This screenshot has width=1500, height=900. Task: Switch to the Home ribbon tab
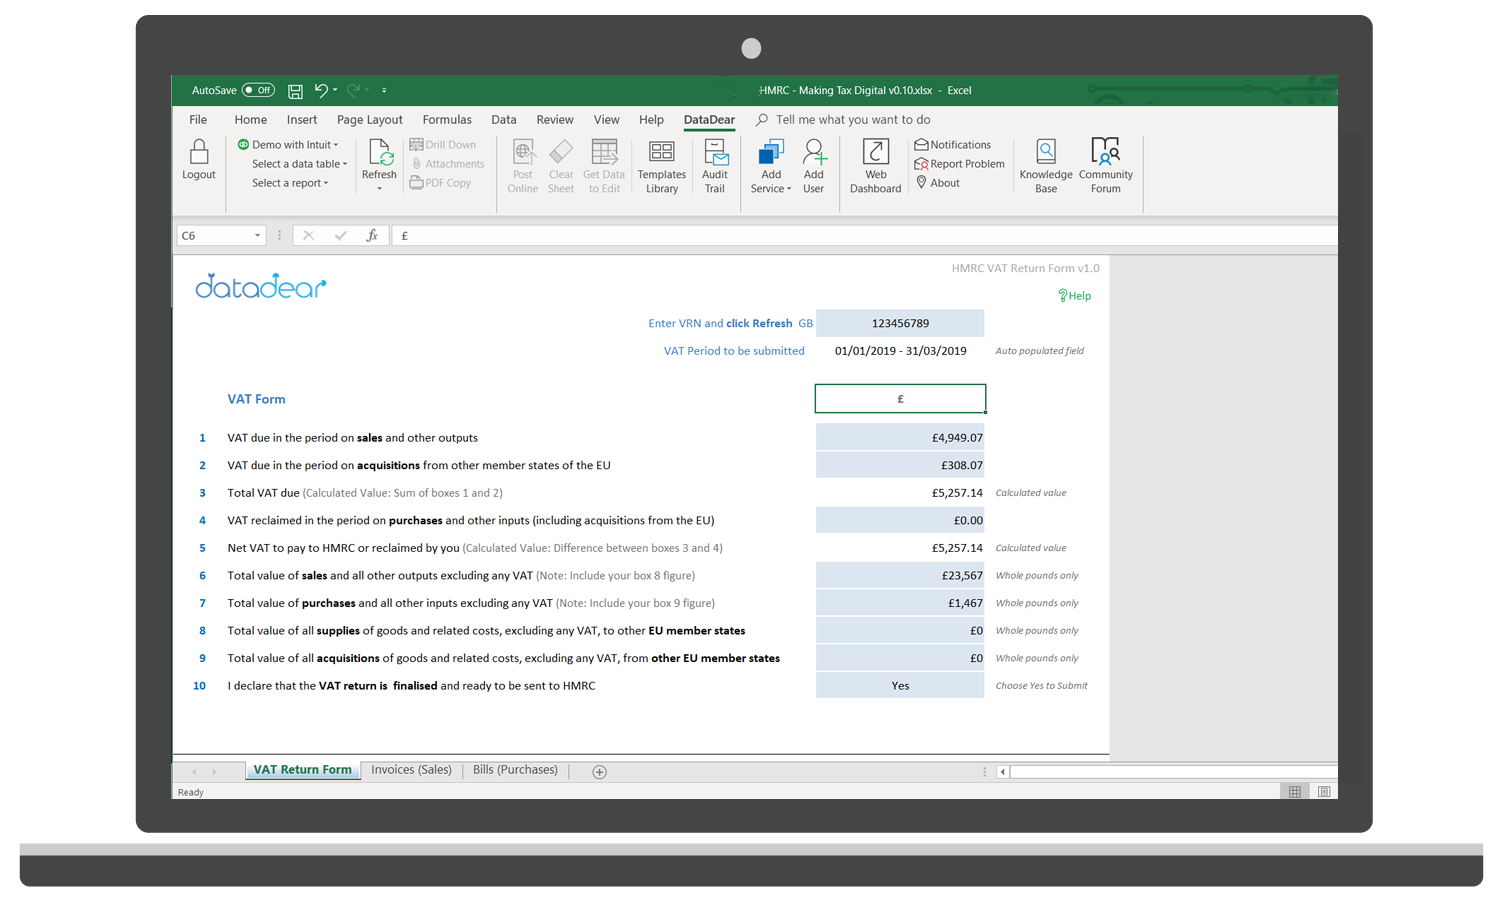pyautogui.click(x=251, y=120)
